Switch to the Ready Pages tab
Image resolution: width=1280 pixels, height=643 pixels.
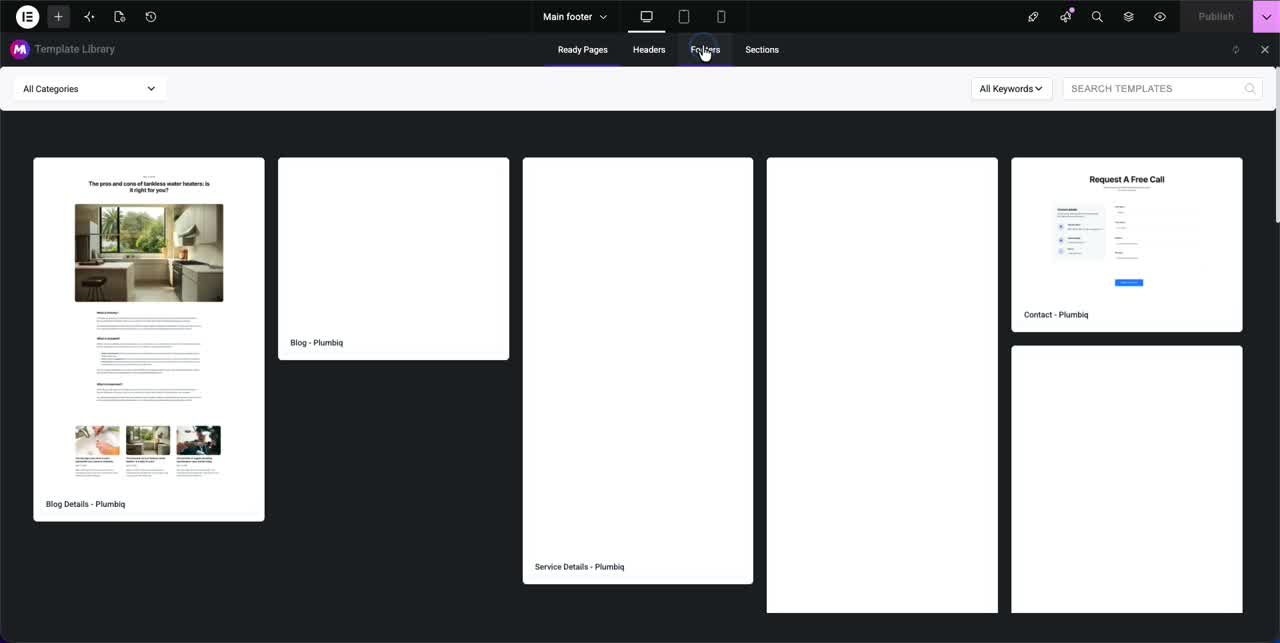pos(583,50)
